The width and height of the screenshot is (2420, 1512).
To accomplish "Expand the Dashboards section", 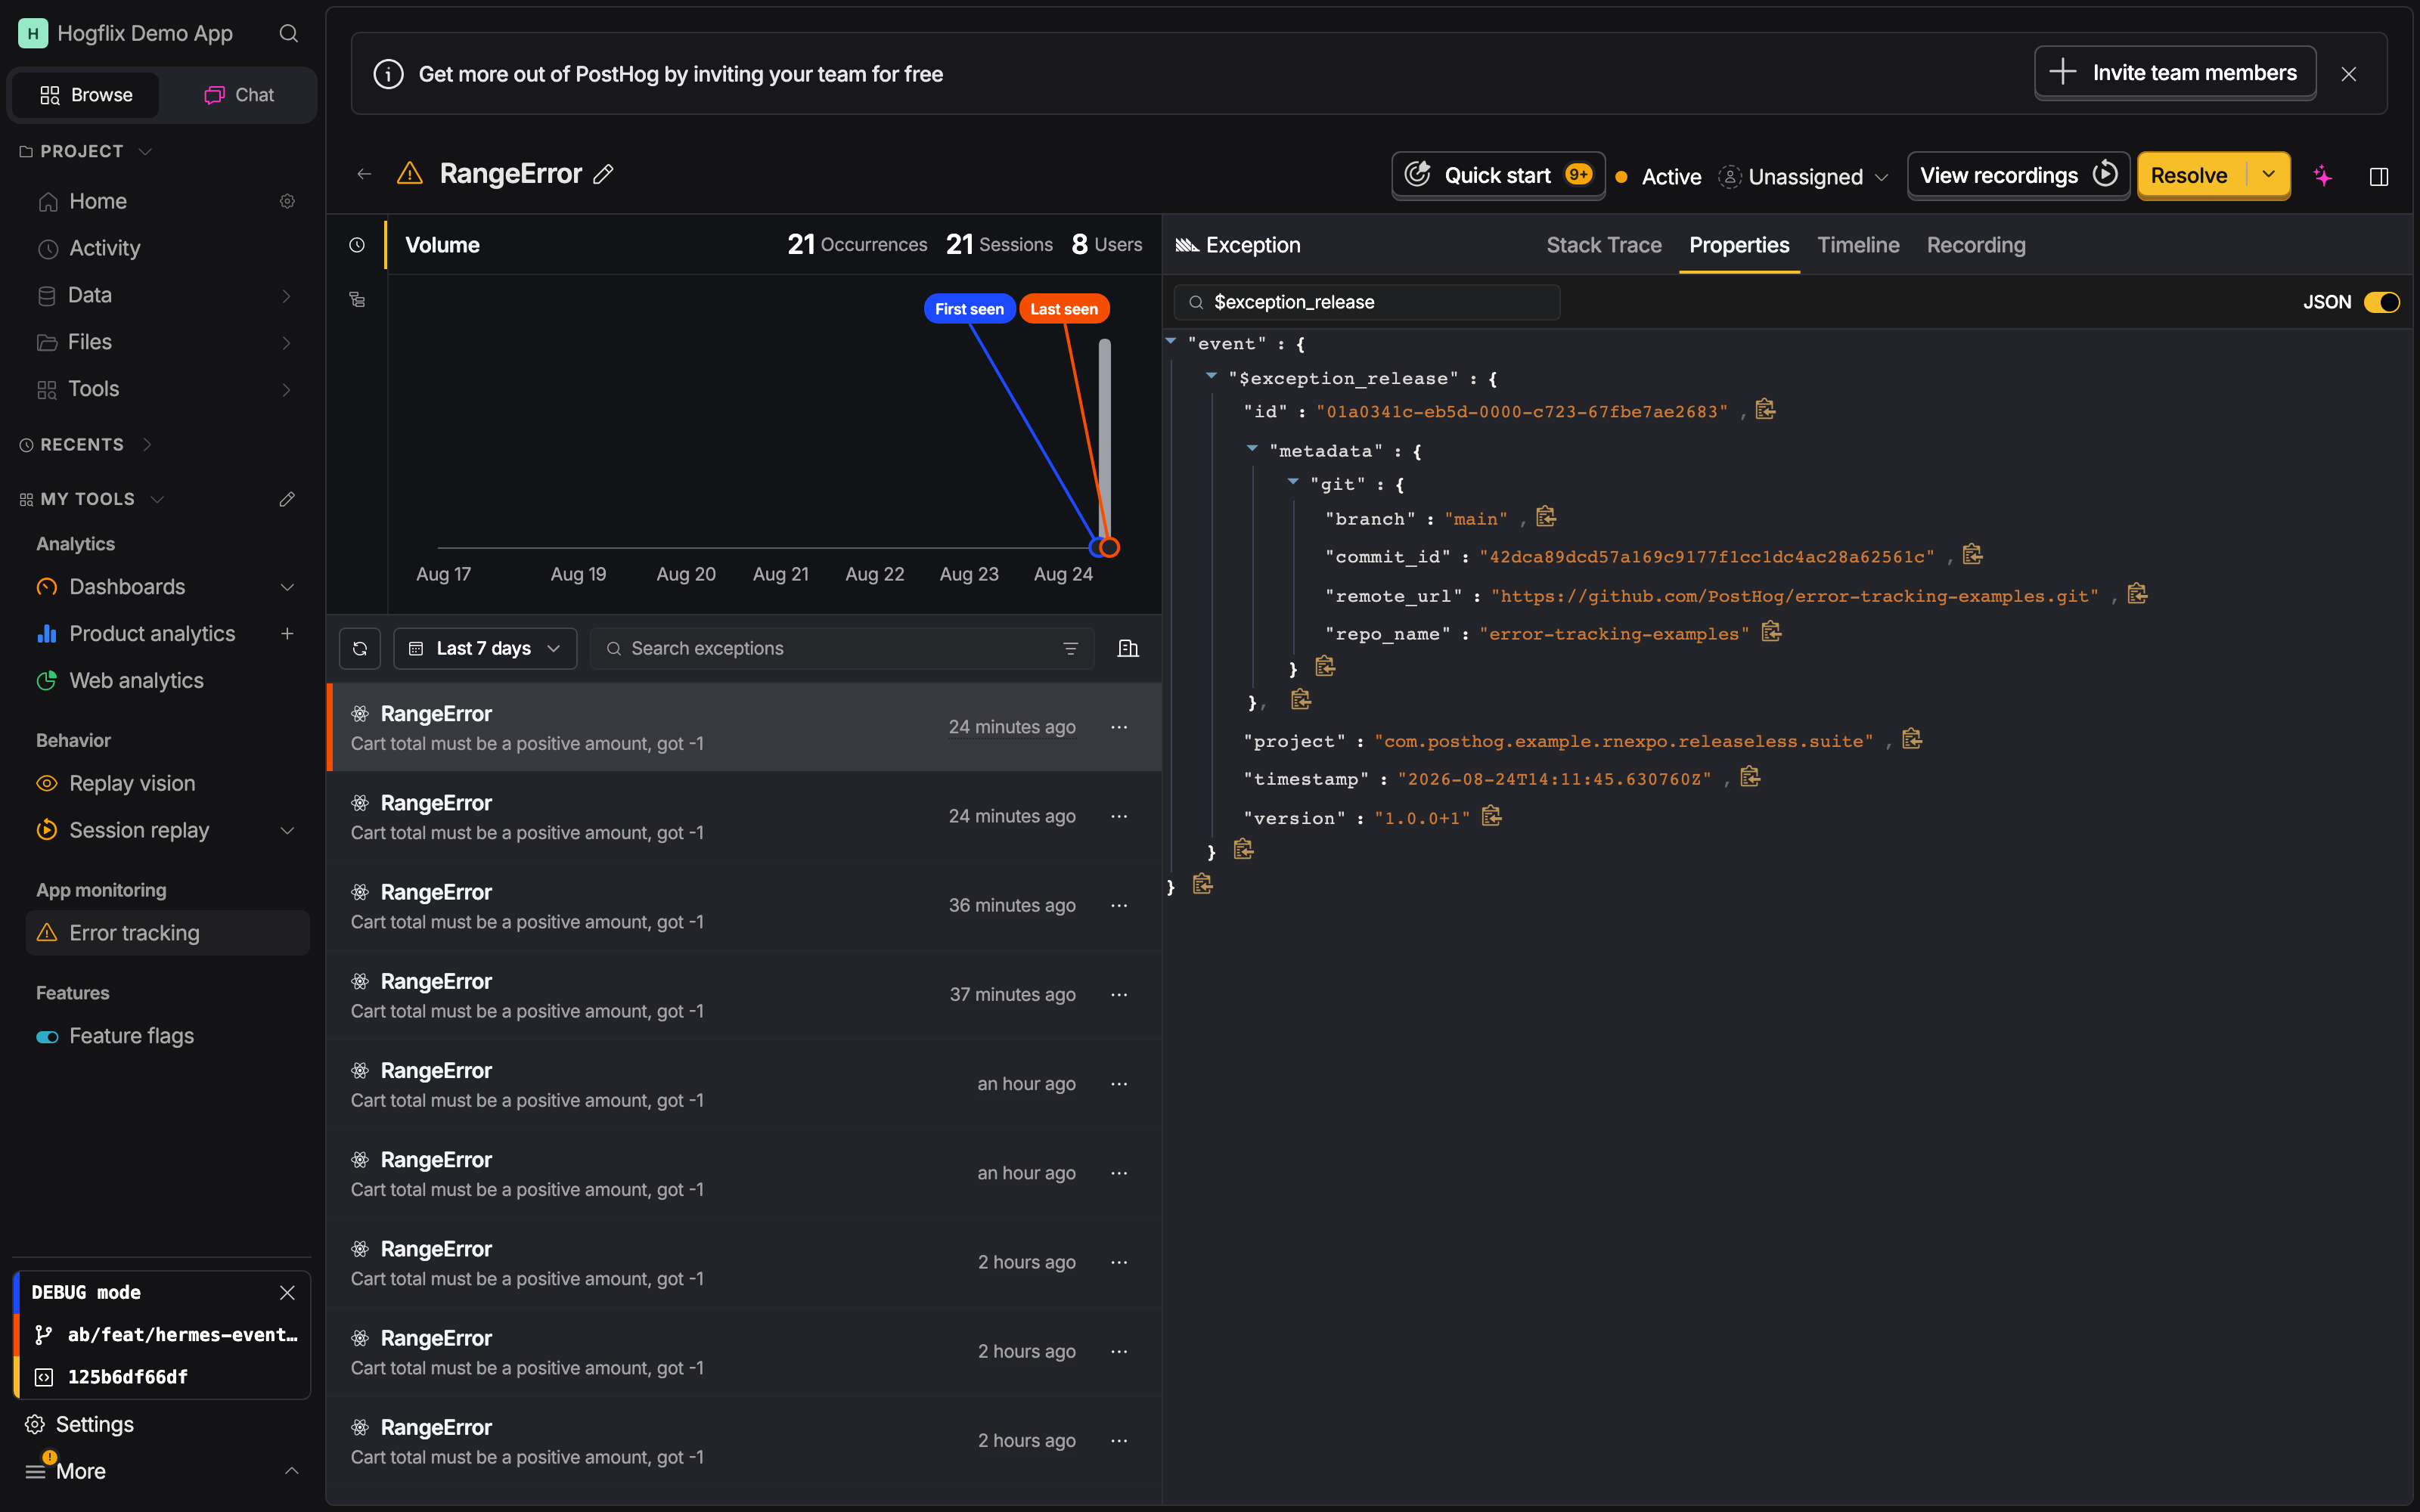I will 287,587.
